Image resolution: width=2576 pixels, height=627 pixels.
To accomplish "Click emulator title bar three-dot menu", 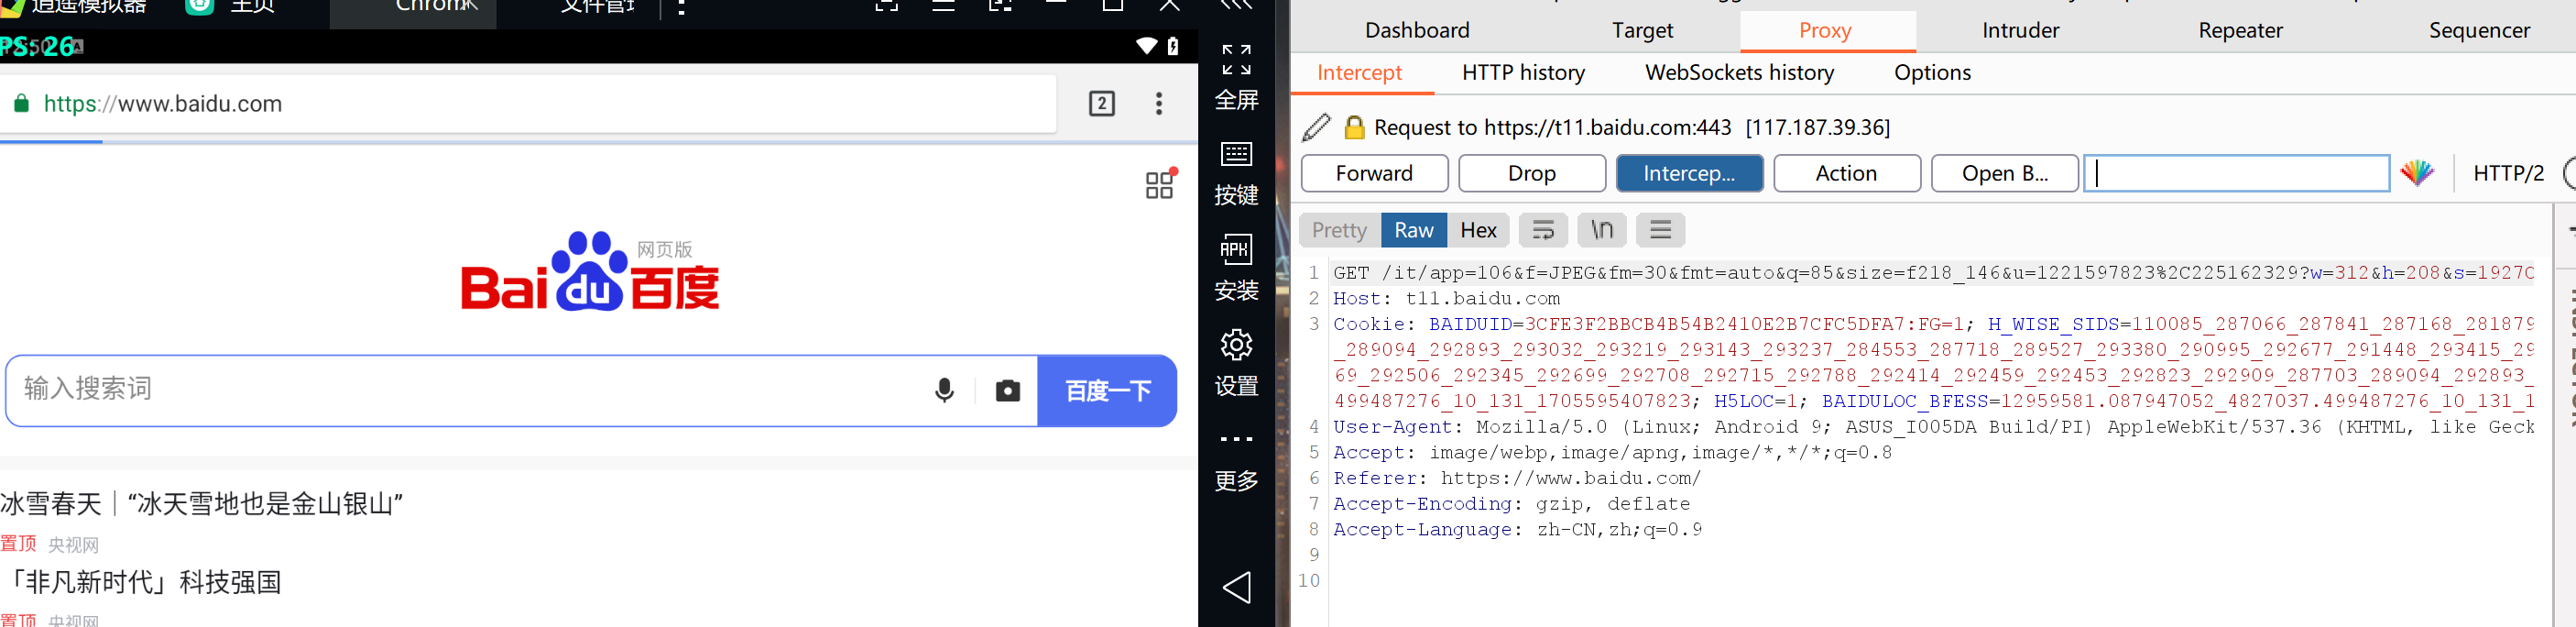I will tap(681, 7).
